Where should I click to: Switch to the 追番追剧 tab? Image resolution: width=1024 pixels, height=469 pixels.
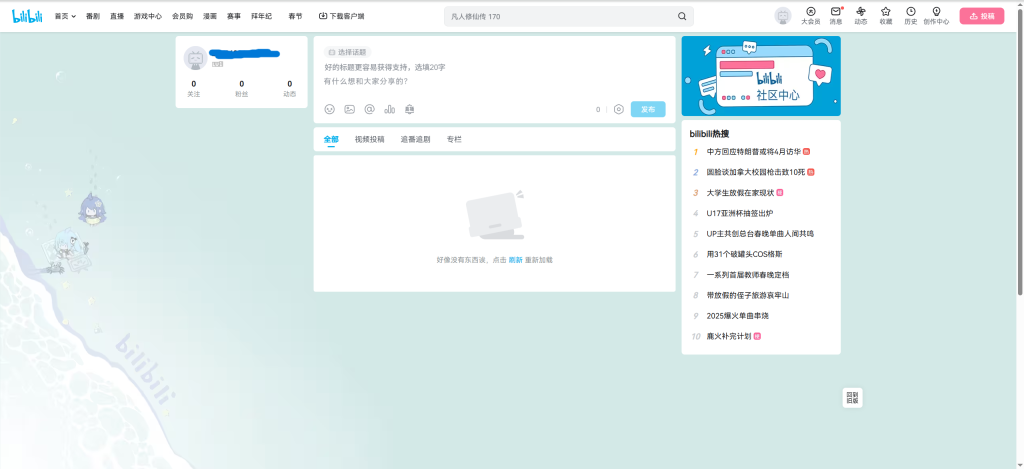[x=415, y=139]
